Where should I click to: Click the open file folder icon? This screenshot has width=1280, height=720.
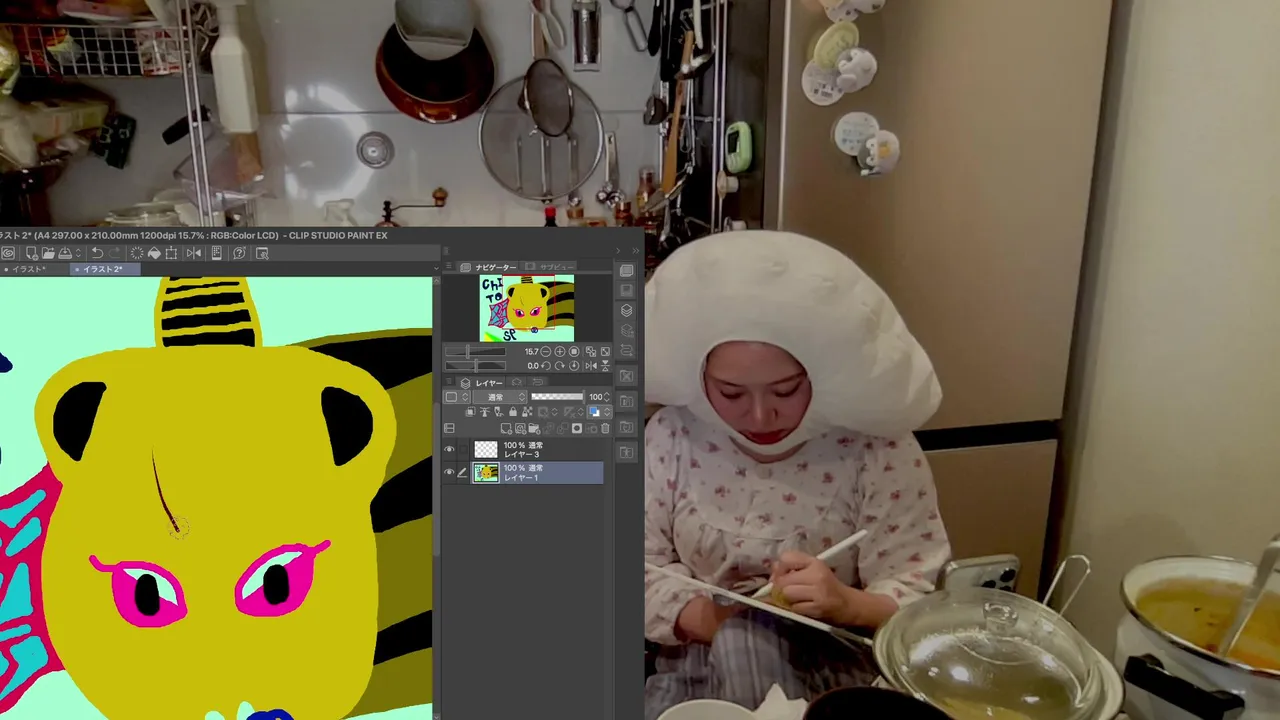coord(48,253)
